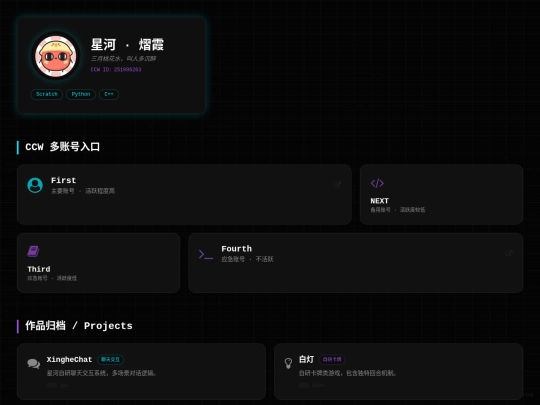
Task: Click the C++ skill tag
Action: pyautogui.click(x=109, y=94)
